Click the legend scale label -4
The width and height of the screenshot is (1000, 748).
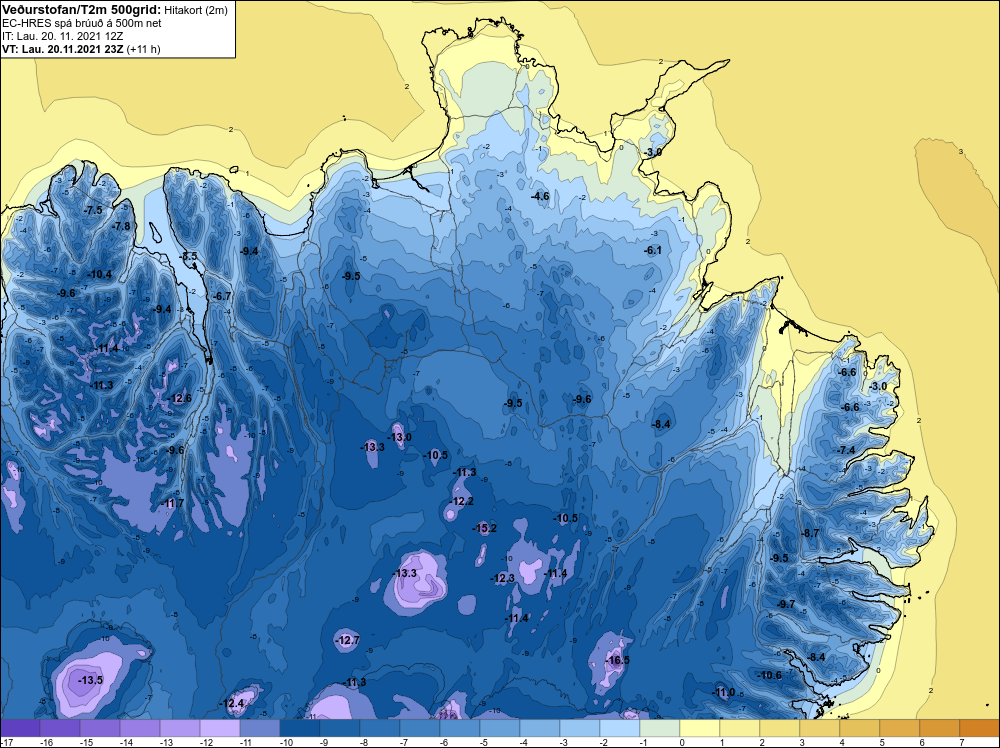click(524, 743)
